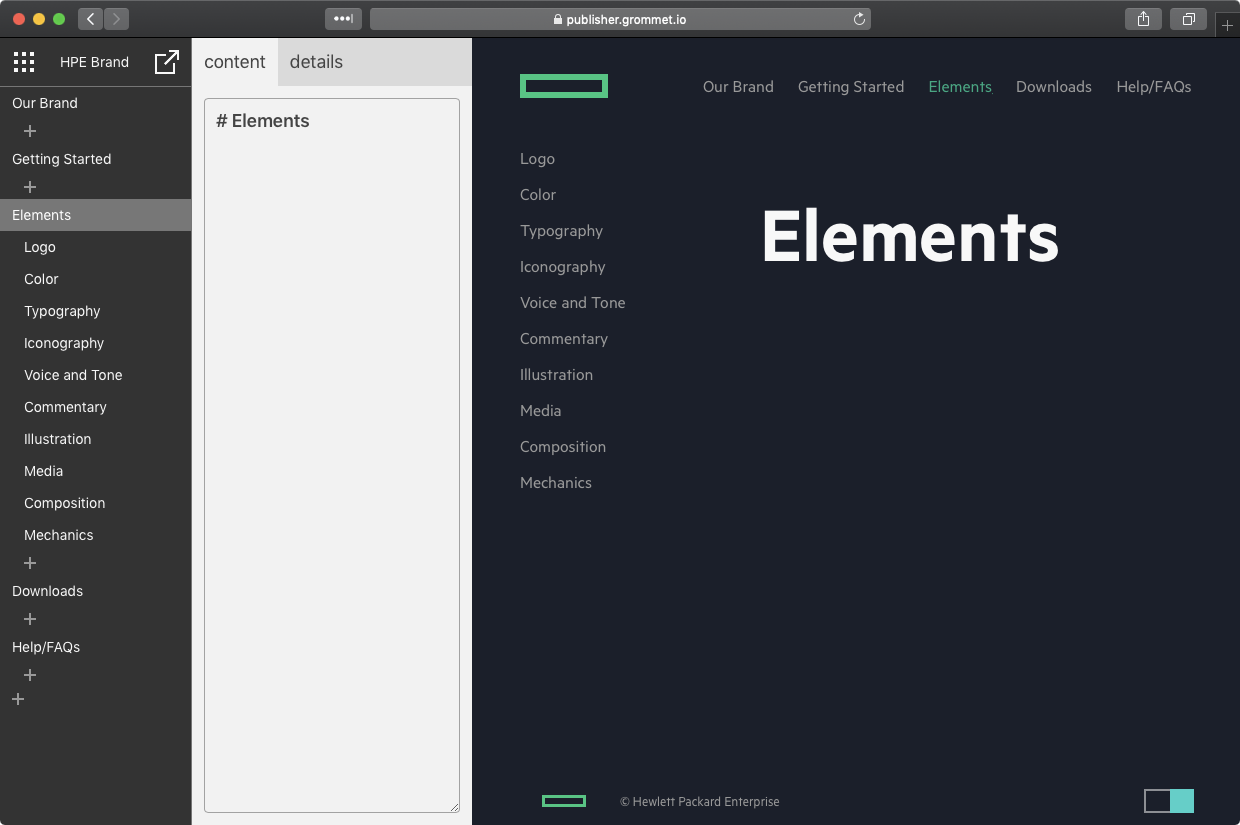The height and width of the screenshot is (825, 1240).
Task: Switch to the details tab
Action: pos(316,62)
